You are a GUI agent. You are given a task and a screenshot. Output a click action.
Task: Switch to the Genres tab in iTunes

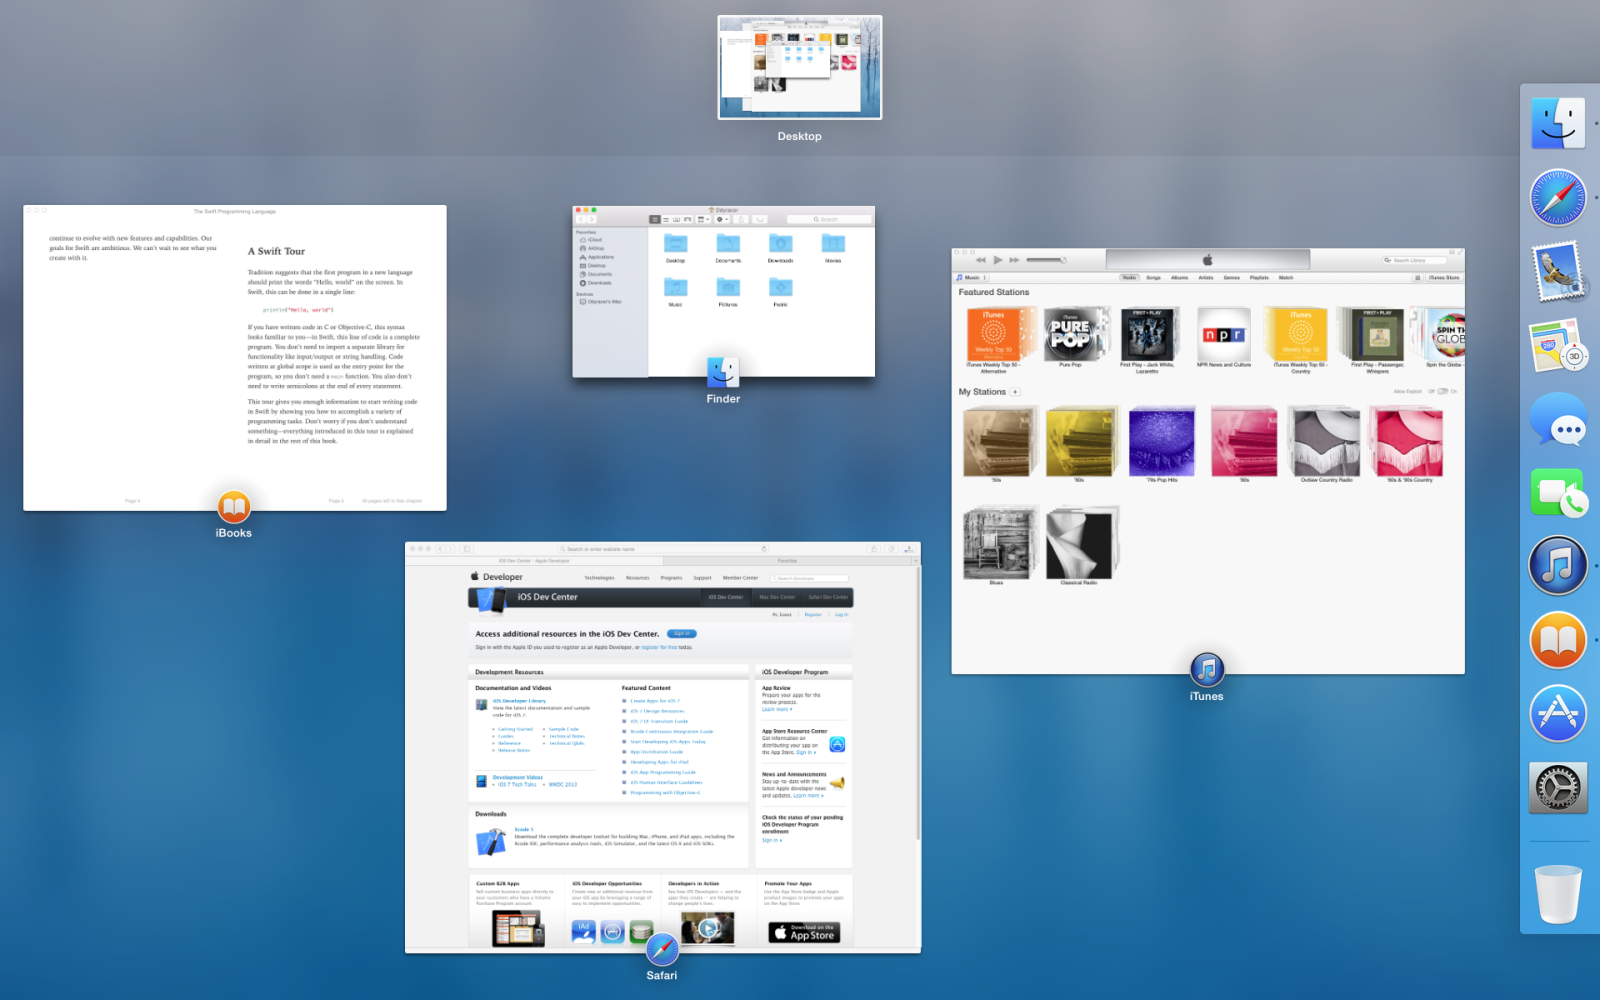click(x=1232, y=278)
